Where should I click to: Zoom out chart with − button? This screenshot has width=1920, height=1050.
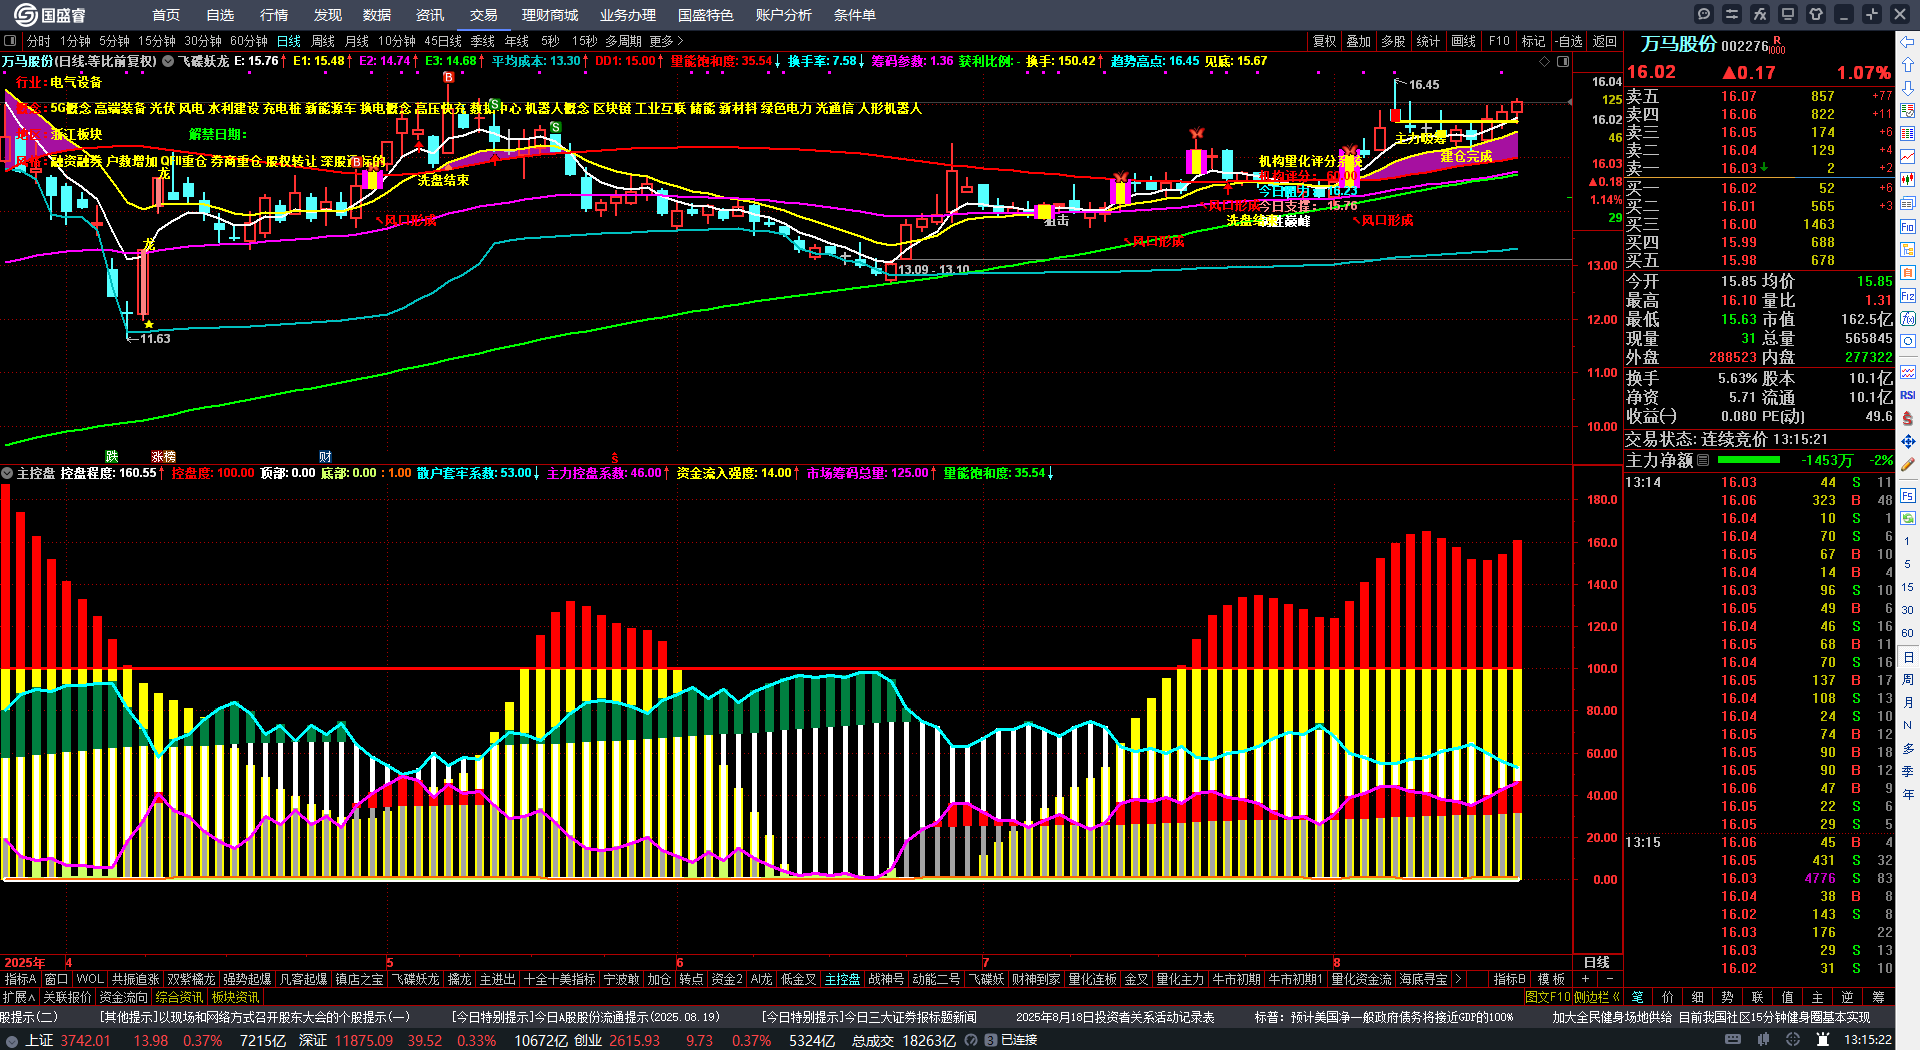tap(1609, 979)
